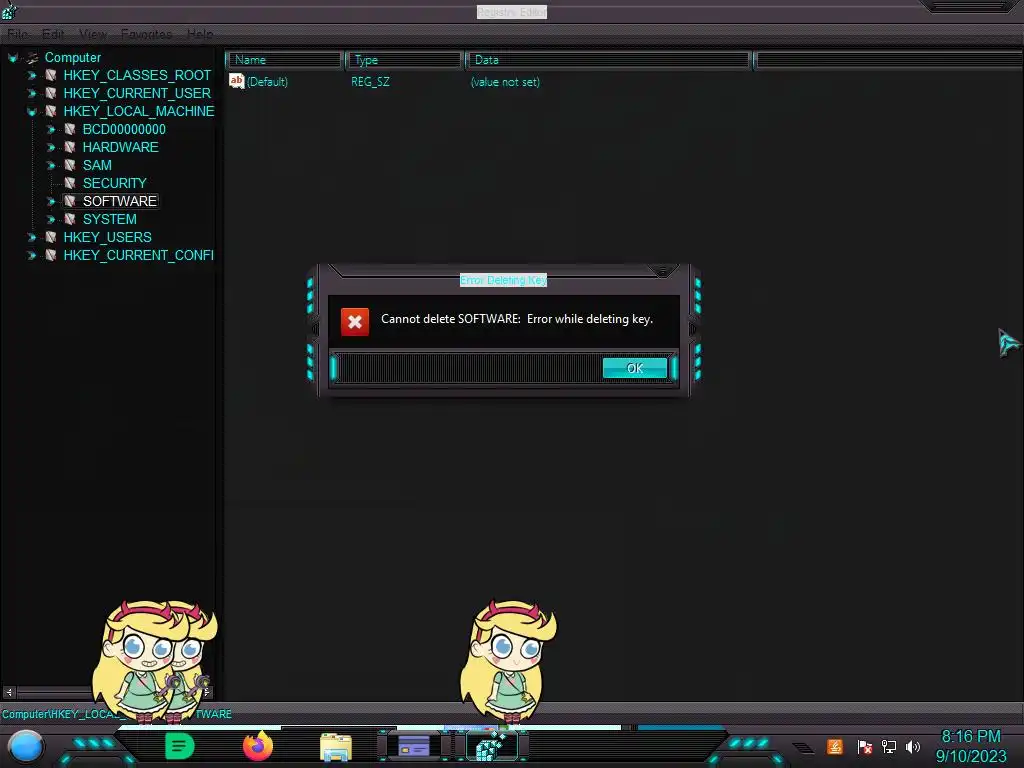Expand the HARDWARE key arrow
This screenshot has width=1024, height=768.
point(50,148)
